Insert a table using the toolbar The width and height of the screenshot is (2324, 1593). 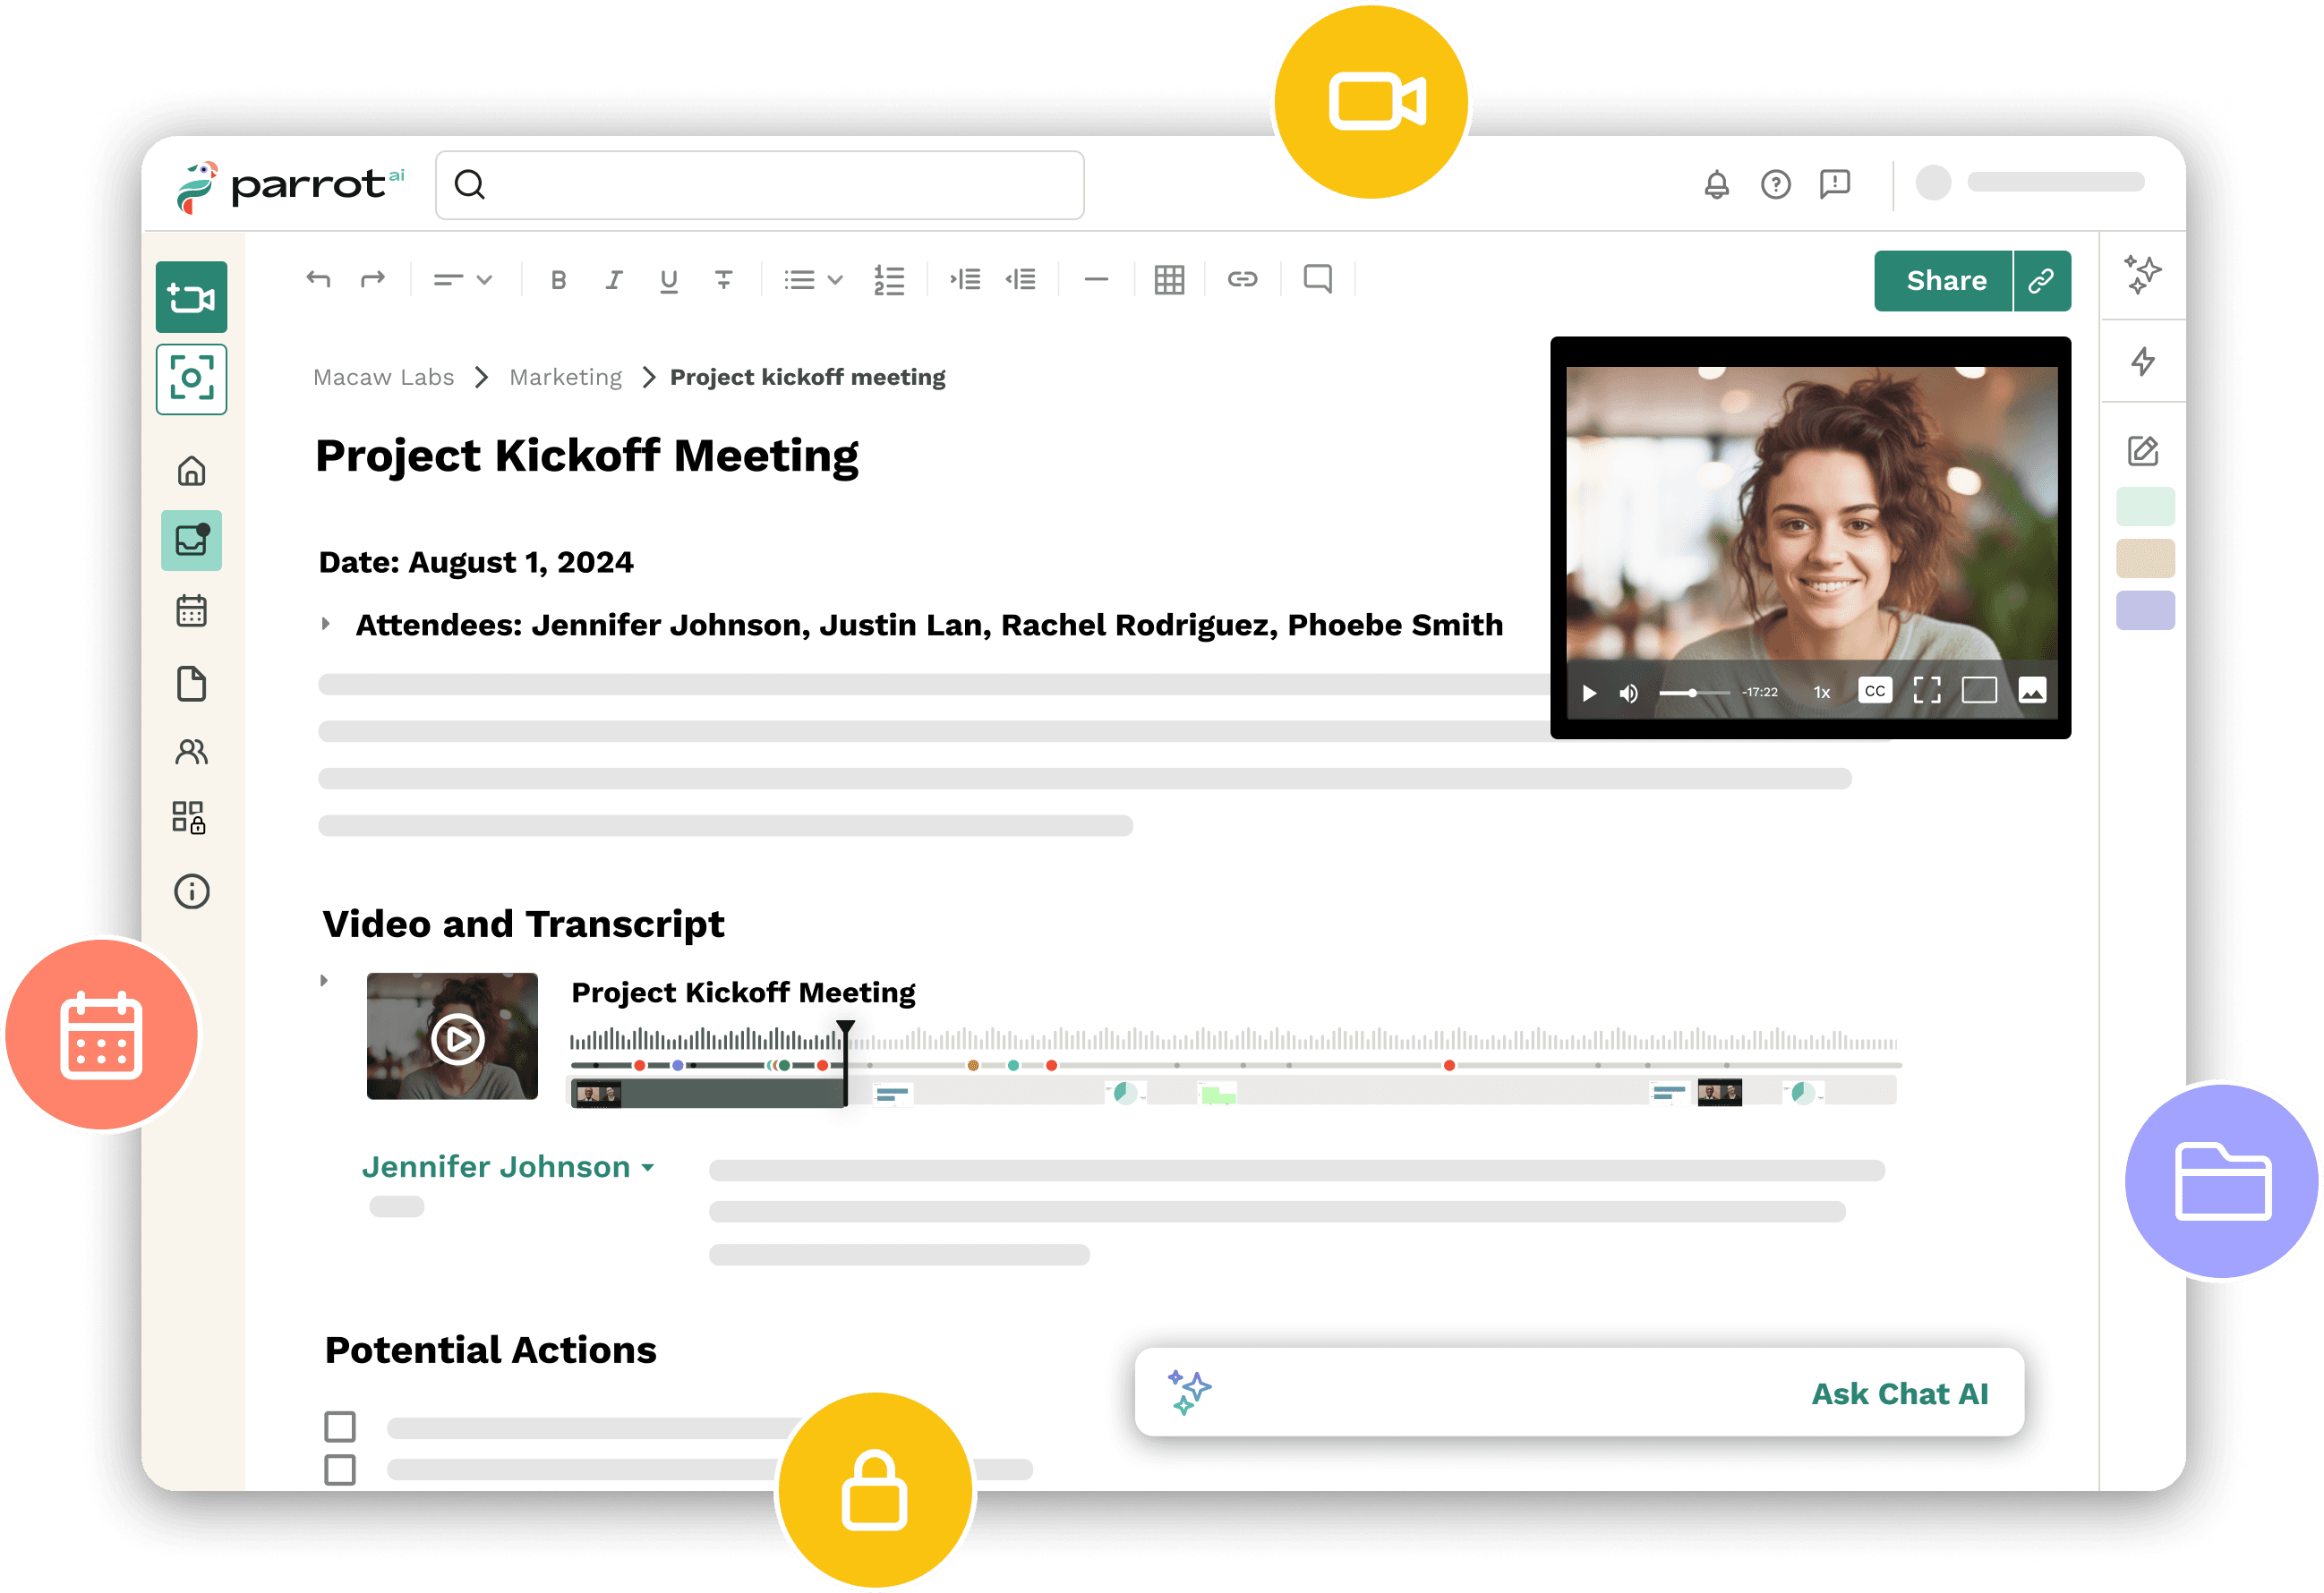[1168, 280]
